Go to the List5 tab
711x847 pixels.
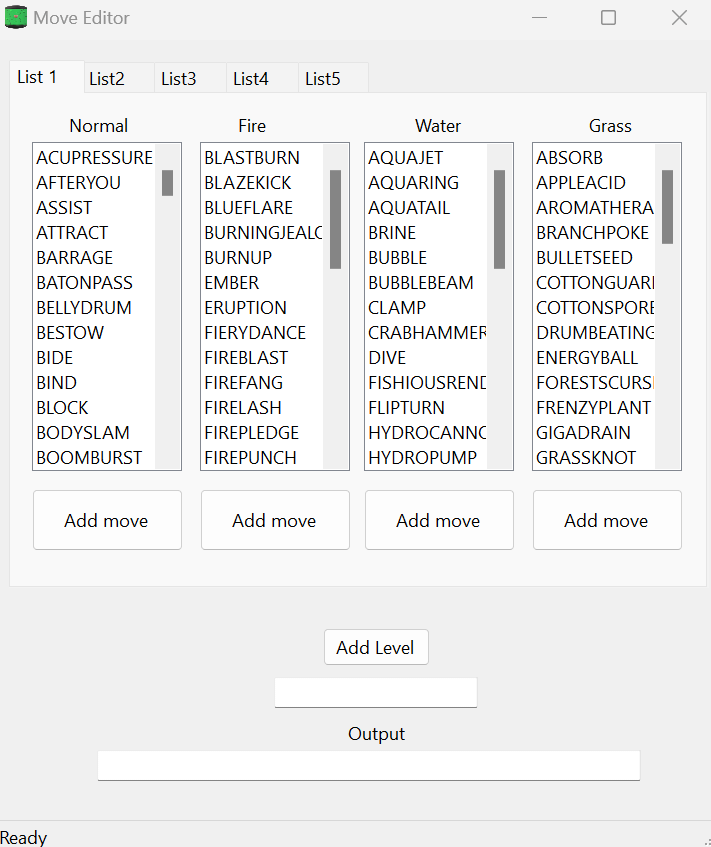pyautogui.click(x=323, y=79)
